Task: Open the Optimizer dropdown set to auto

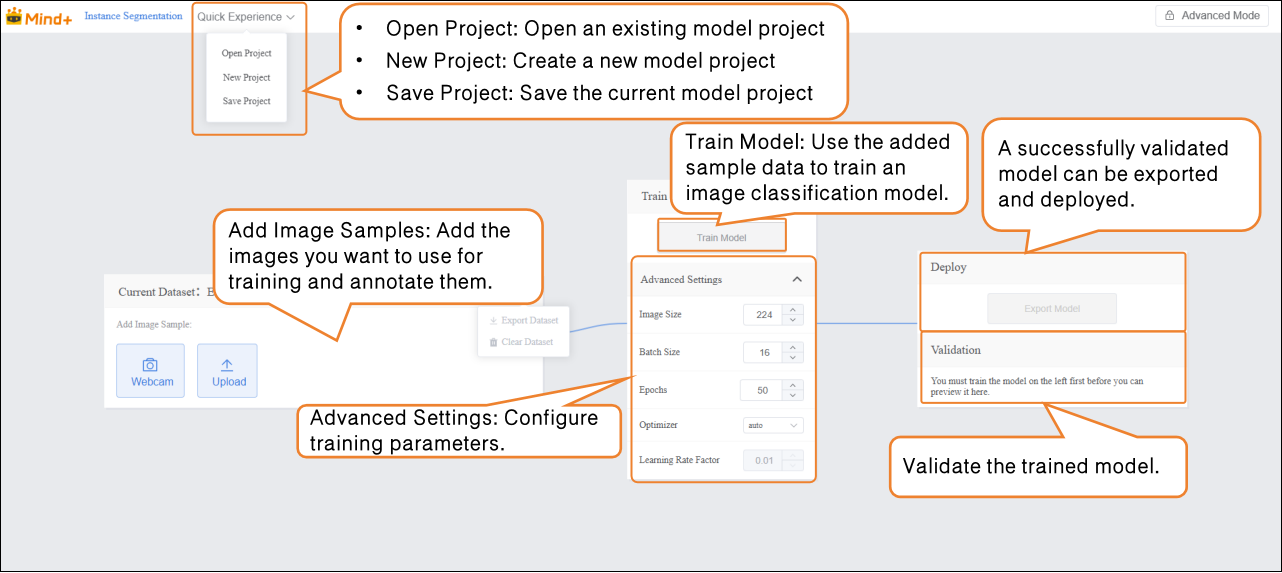Action: pyautogui.click(x=774, y=425)
